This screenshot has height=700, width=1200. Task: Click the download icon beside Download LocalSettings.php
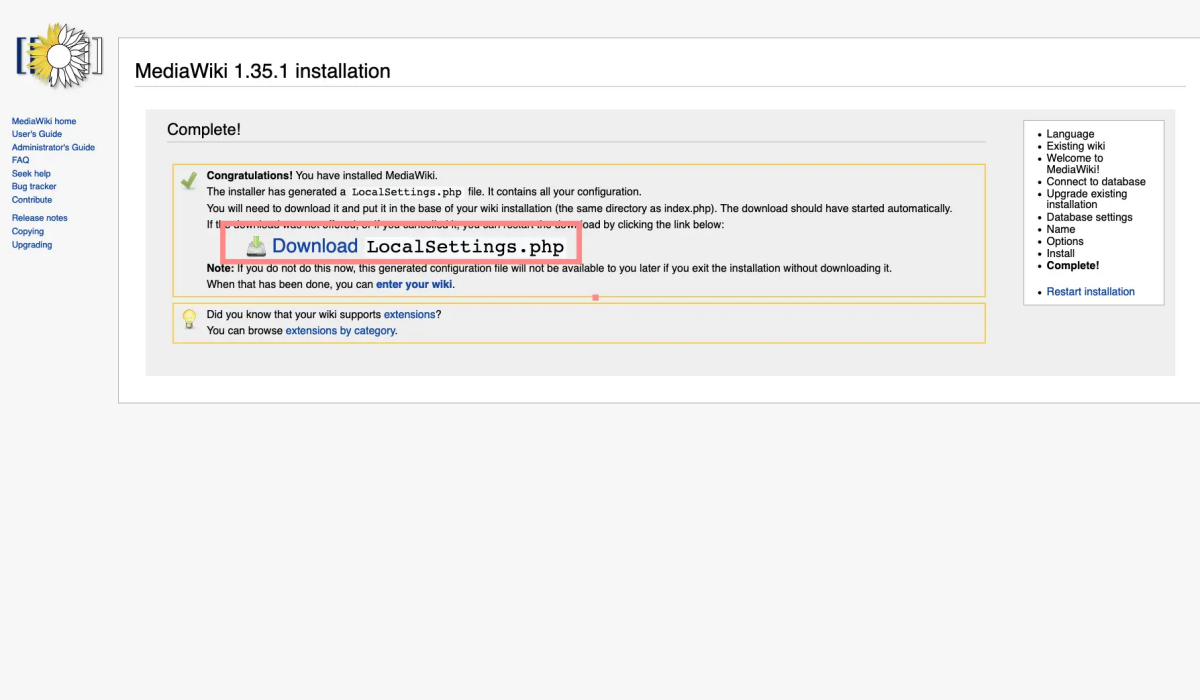(256, 246)
